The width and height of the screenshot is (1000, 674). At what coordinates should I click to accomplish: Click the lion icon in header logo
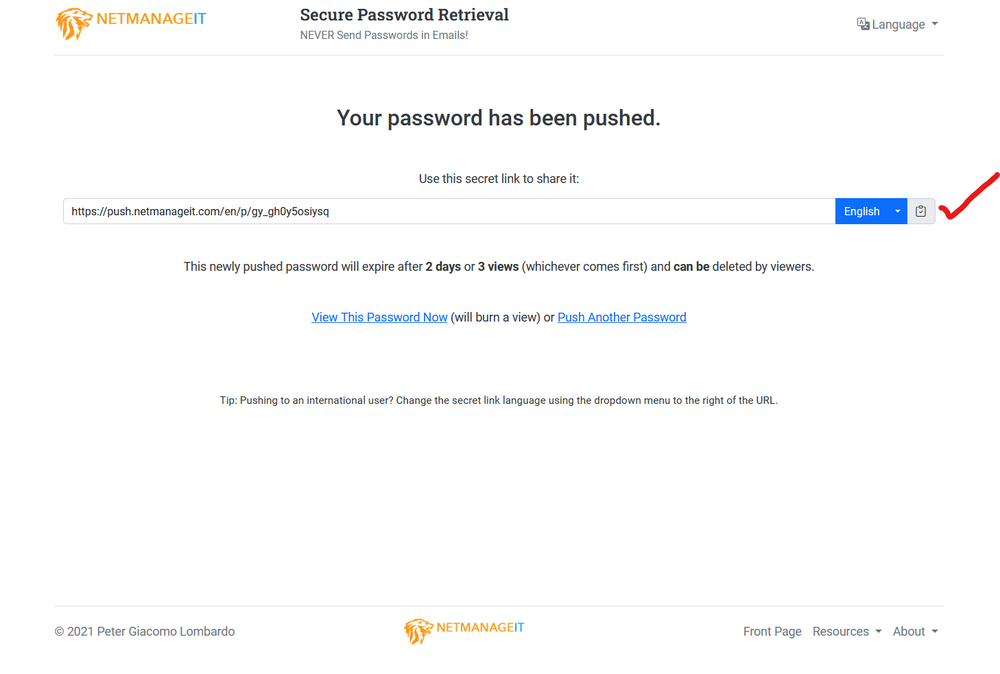(x=74, y=23)
